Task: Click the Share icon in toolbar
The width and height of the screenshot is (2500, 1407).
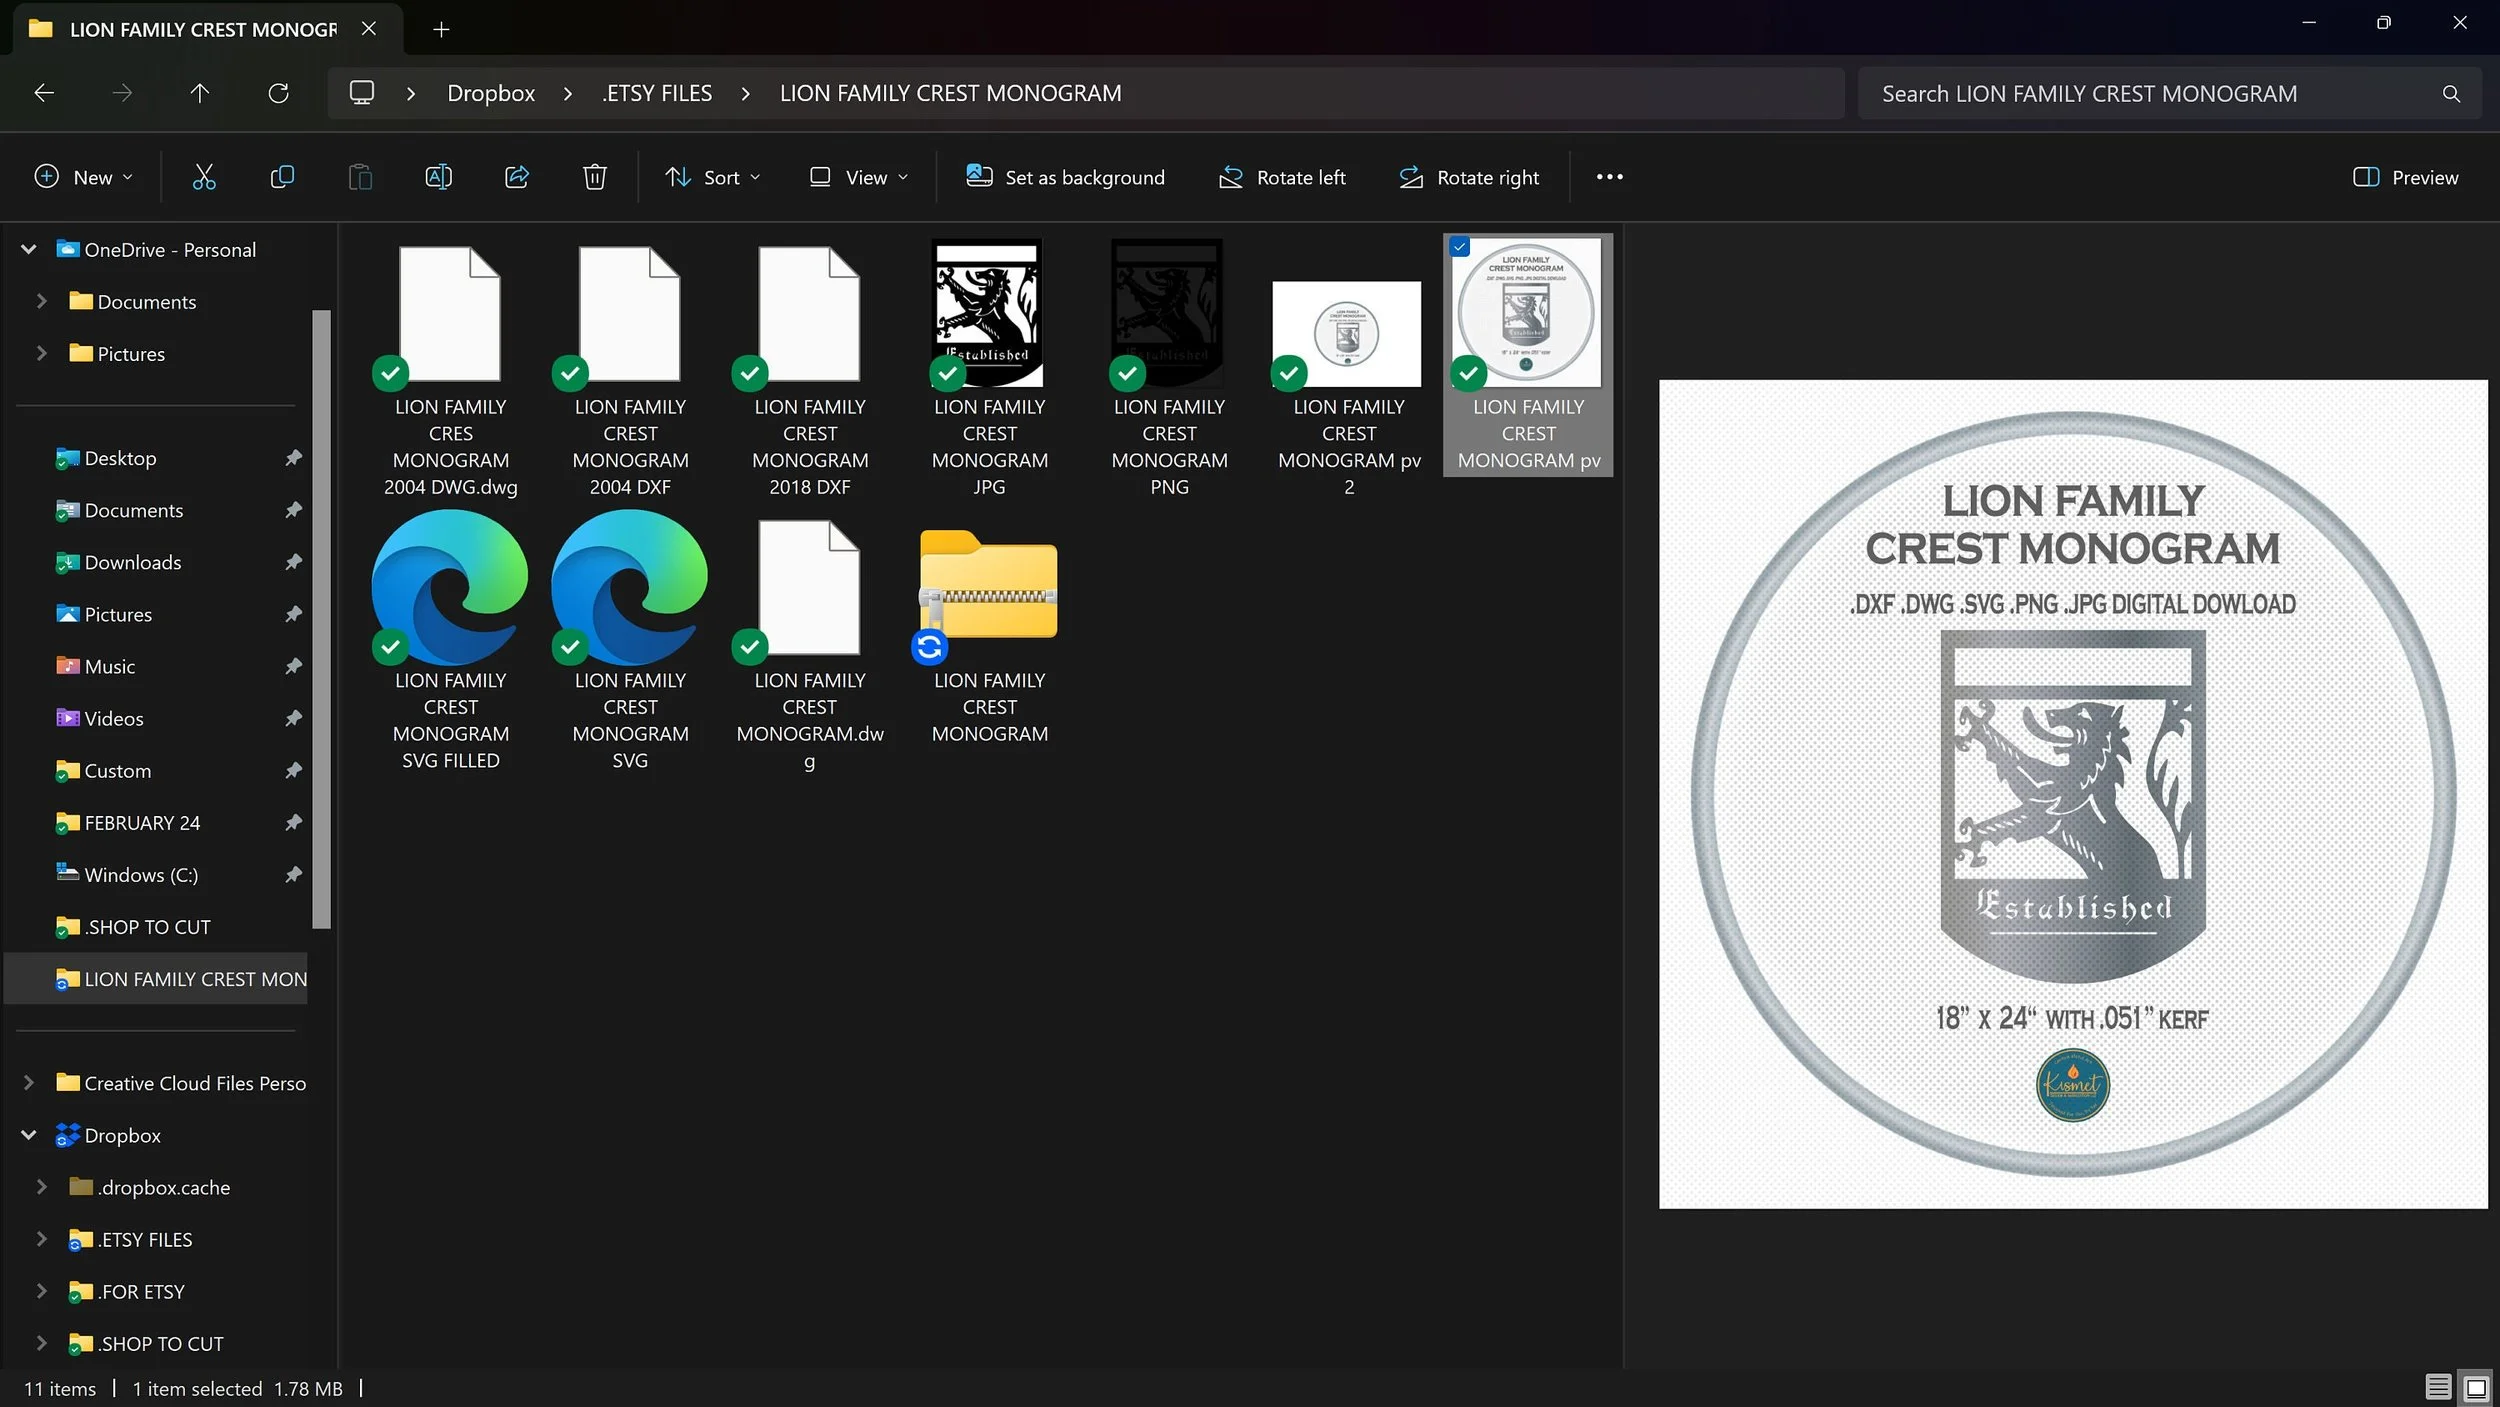Action: 516,177
